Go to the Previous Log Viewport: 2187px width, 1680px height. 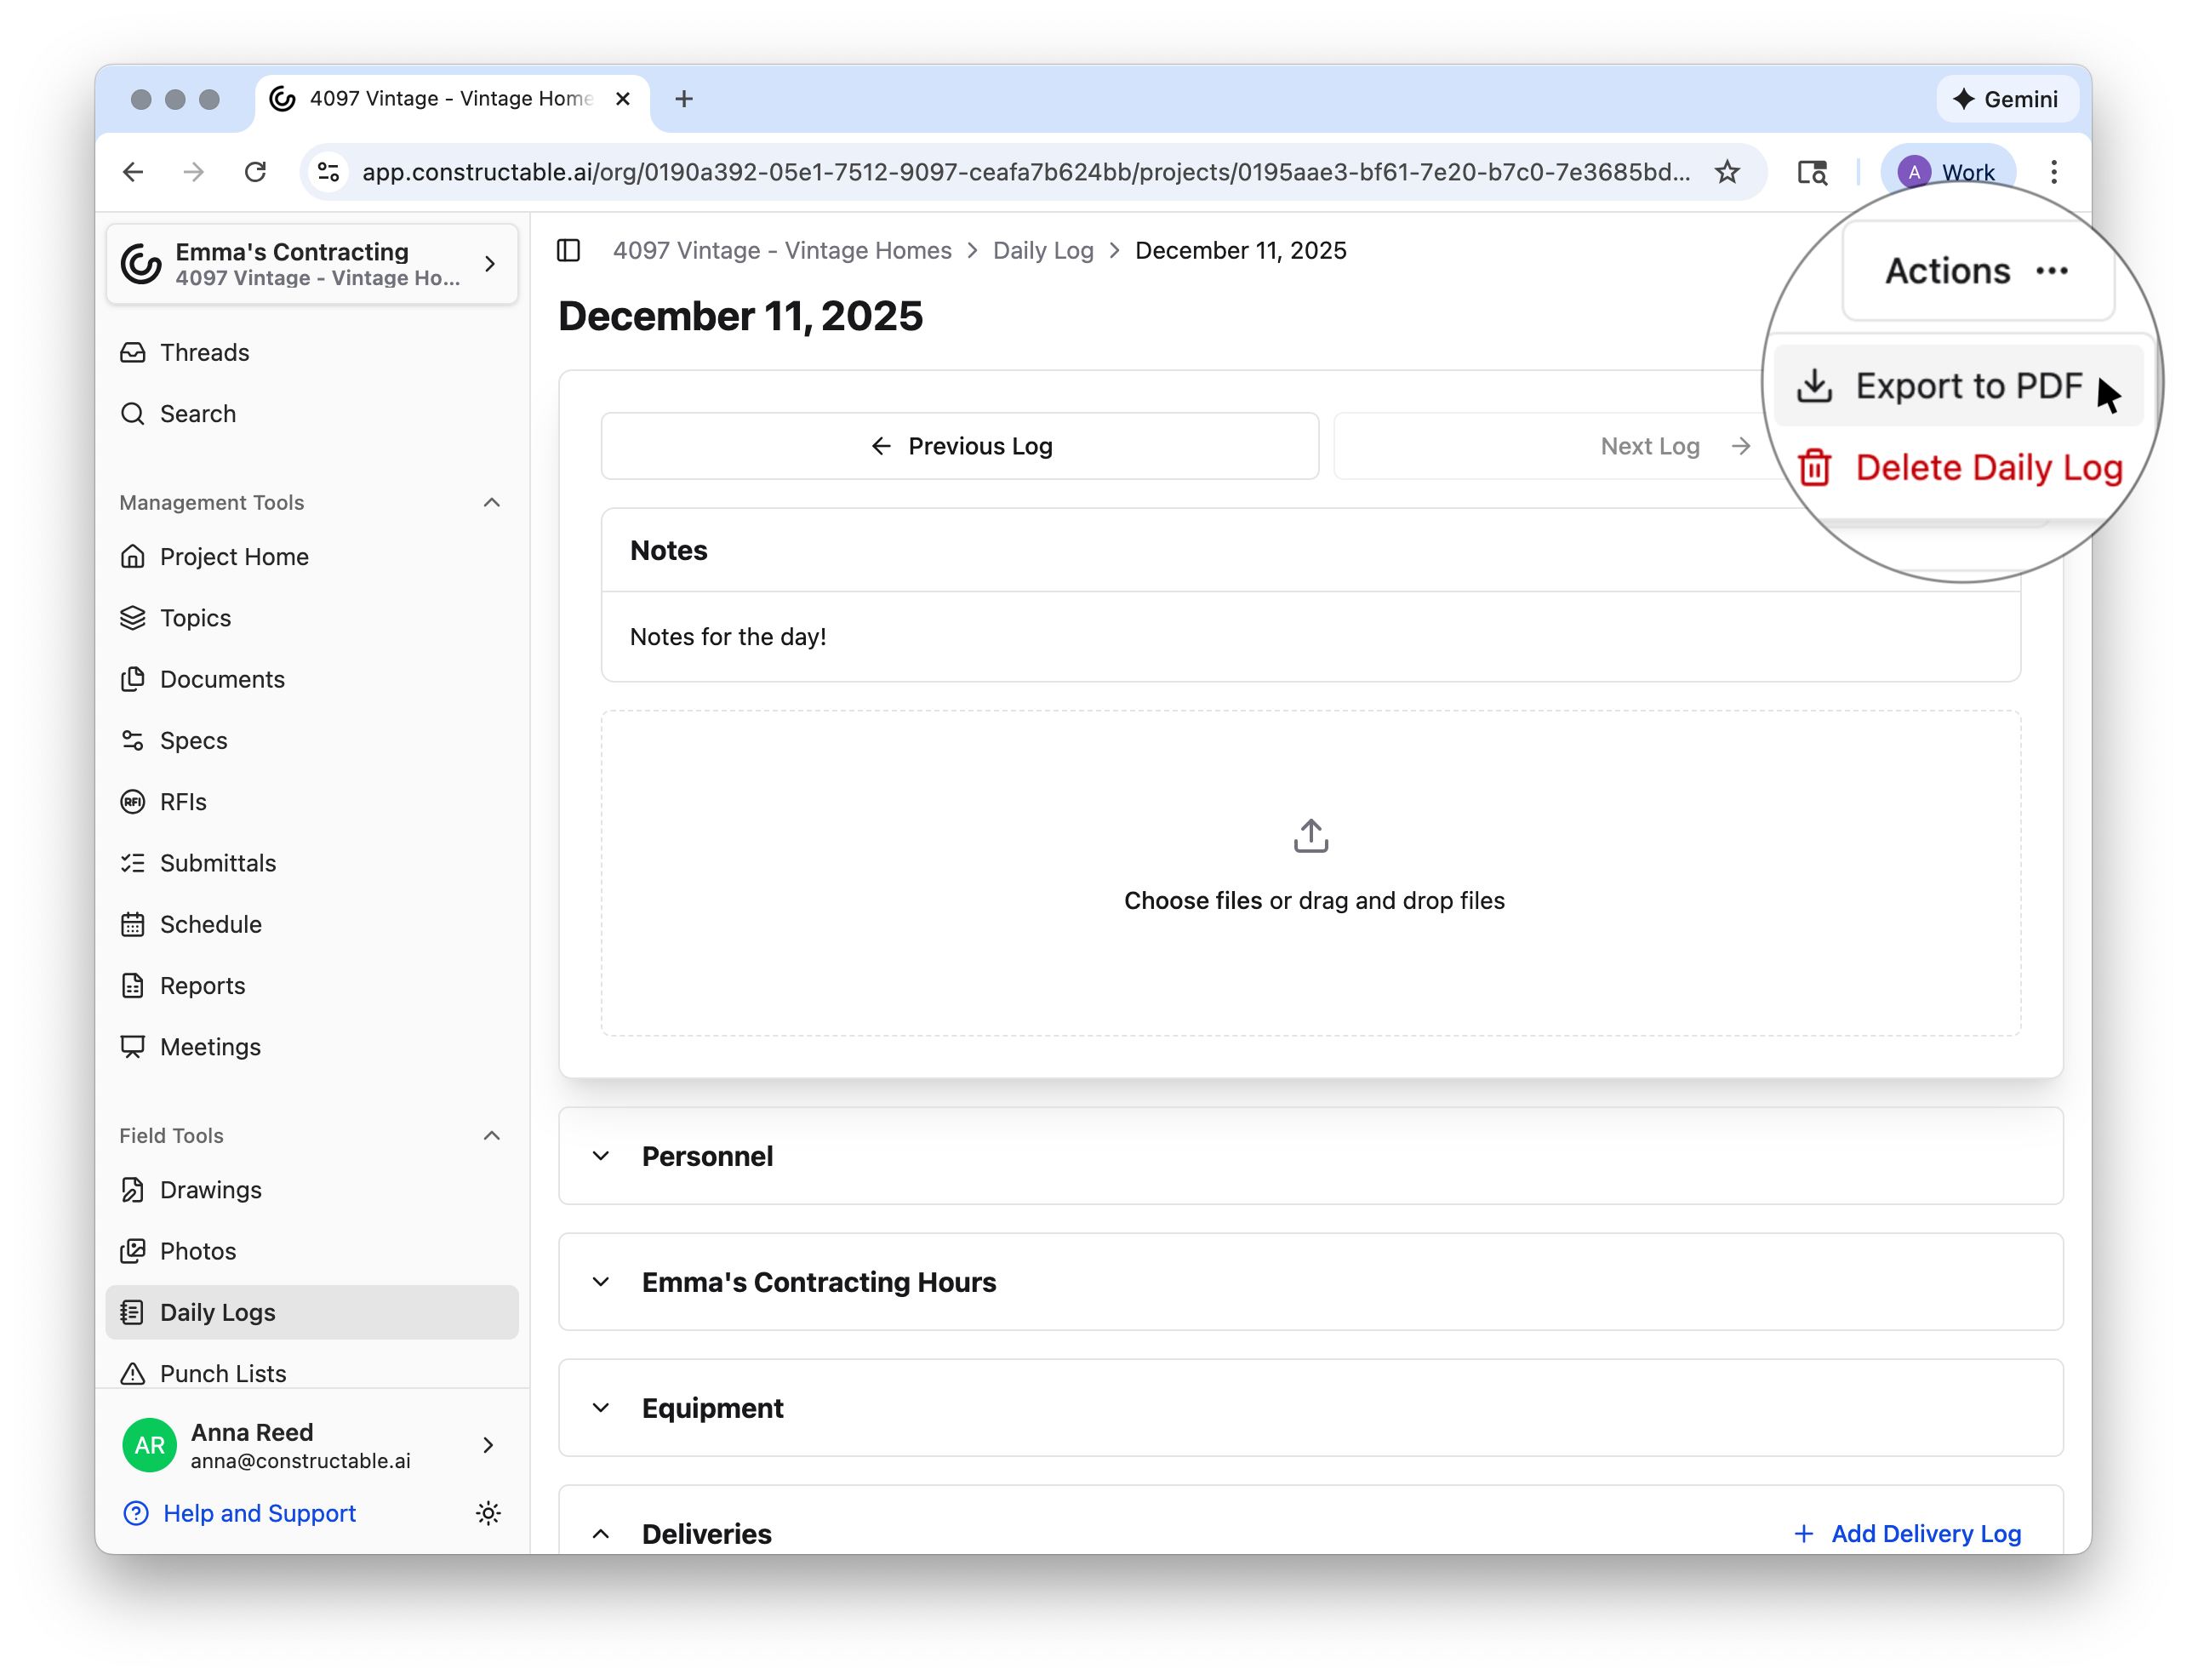pyautogui.click(x=959, y=446)
